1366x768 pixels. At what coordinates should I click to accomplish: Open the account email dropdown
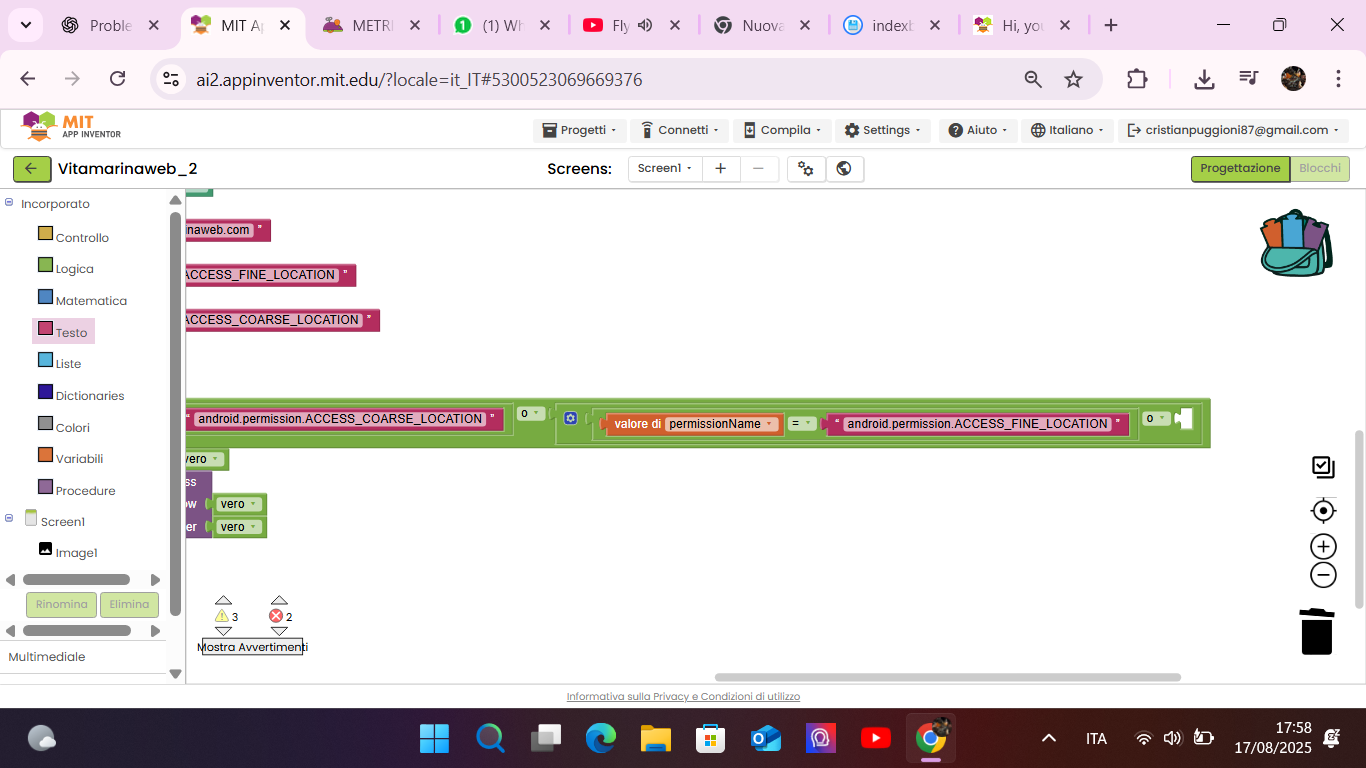pyautogui.click(x=1233, y=130)
